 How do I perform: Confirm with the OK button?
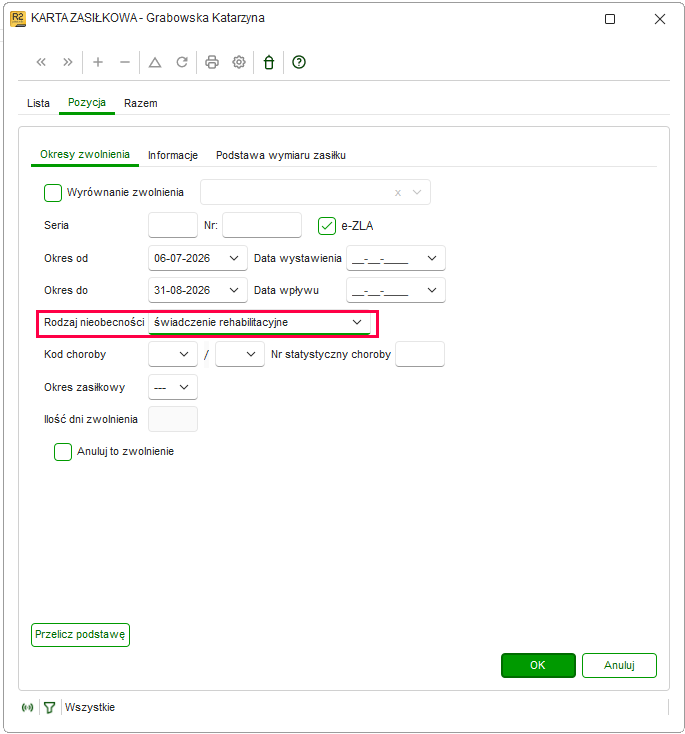(538, 665)
